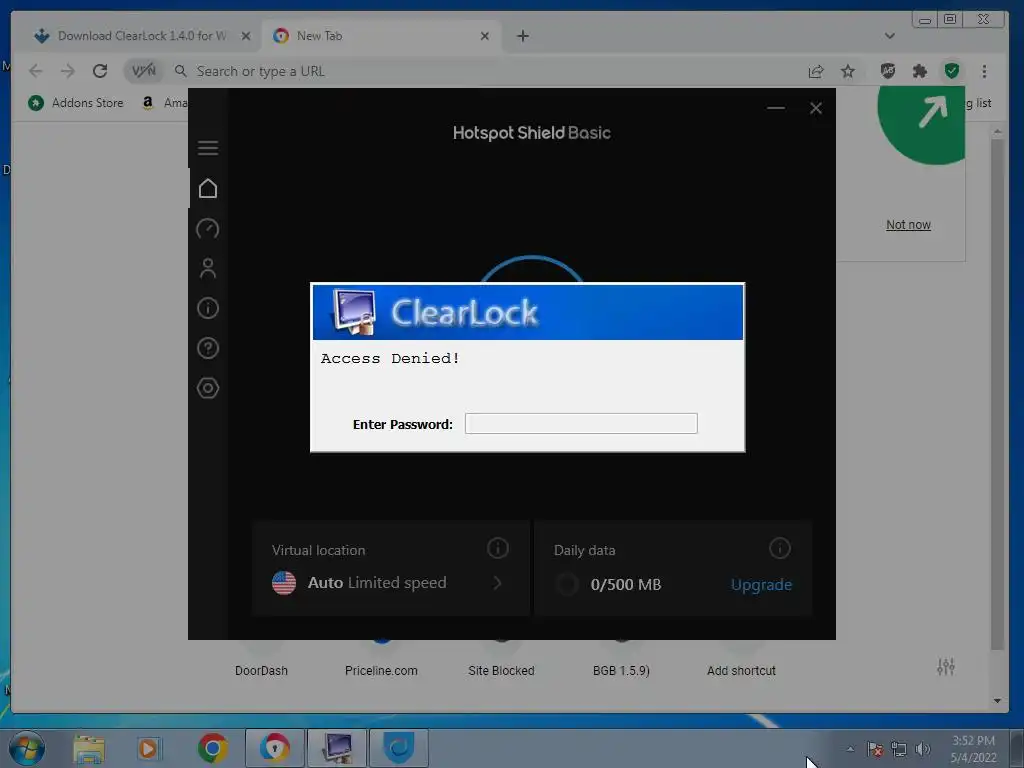1024x768 pixels.
Task: Bookmark this page with the star icon
Action: point(848,71)
